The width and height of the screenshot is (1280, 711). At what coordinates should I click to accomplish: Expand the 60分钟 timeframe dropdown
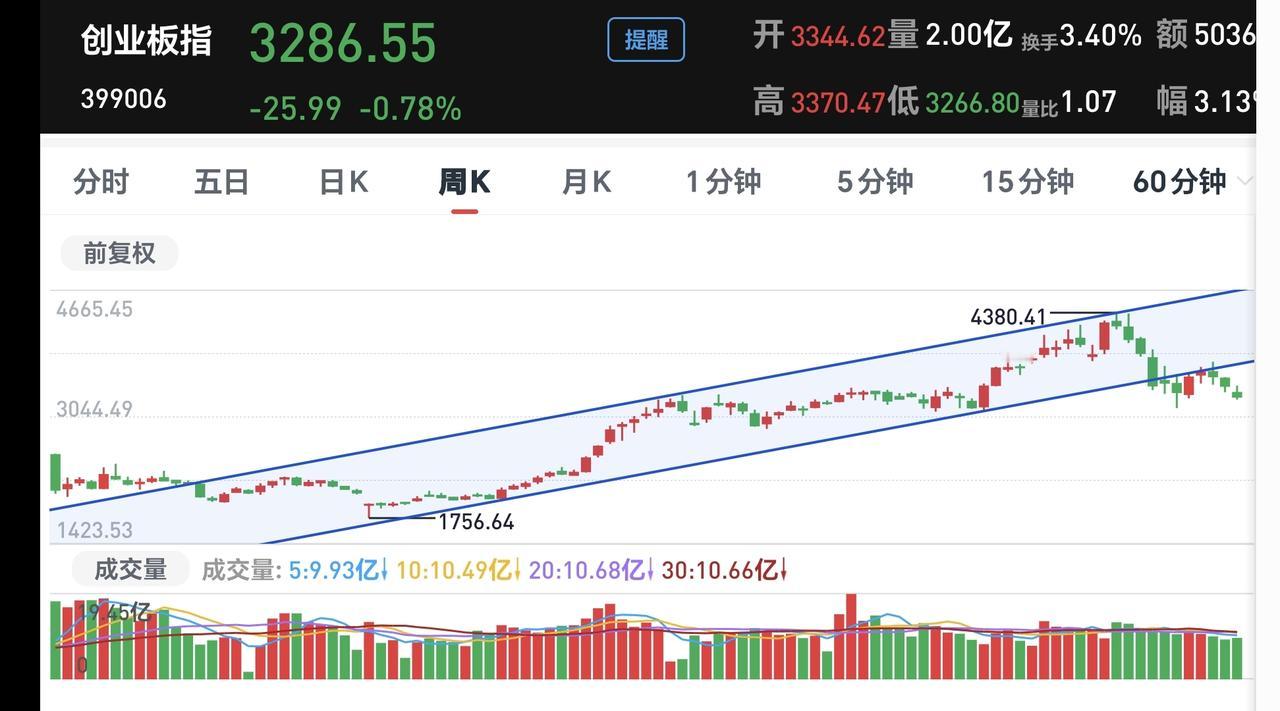tap(1190, 182)
